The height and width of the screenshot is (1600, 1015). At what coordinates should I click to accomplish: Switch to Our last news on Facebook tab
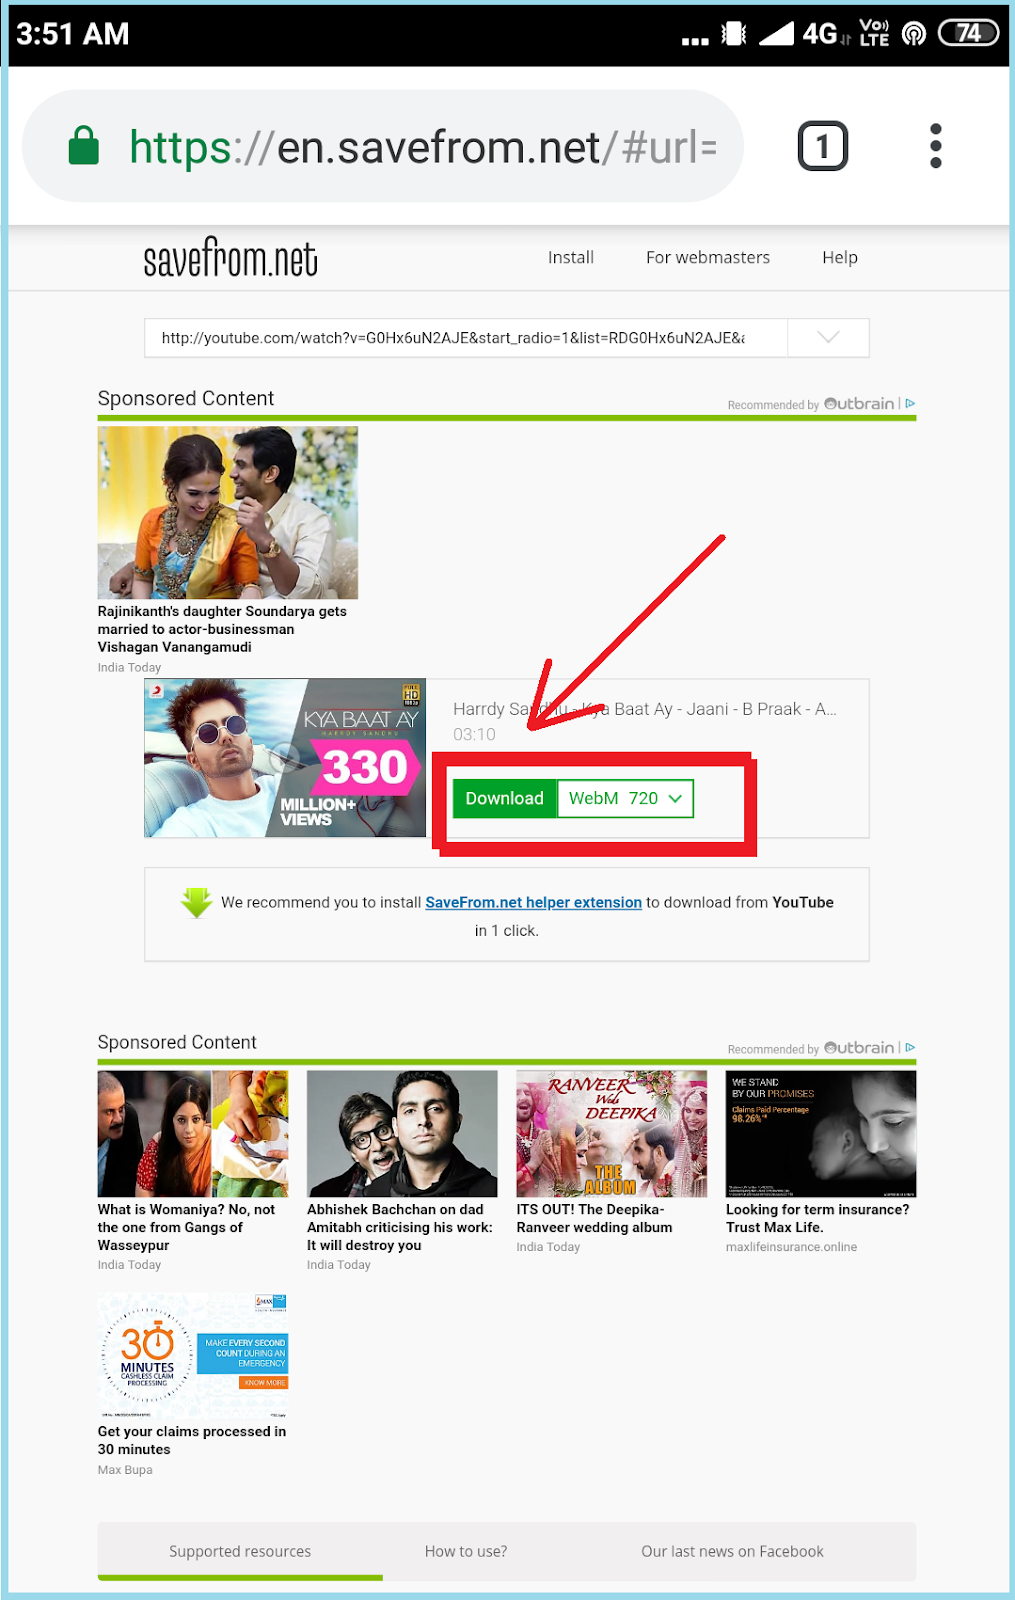point(732,1551)
